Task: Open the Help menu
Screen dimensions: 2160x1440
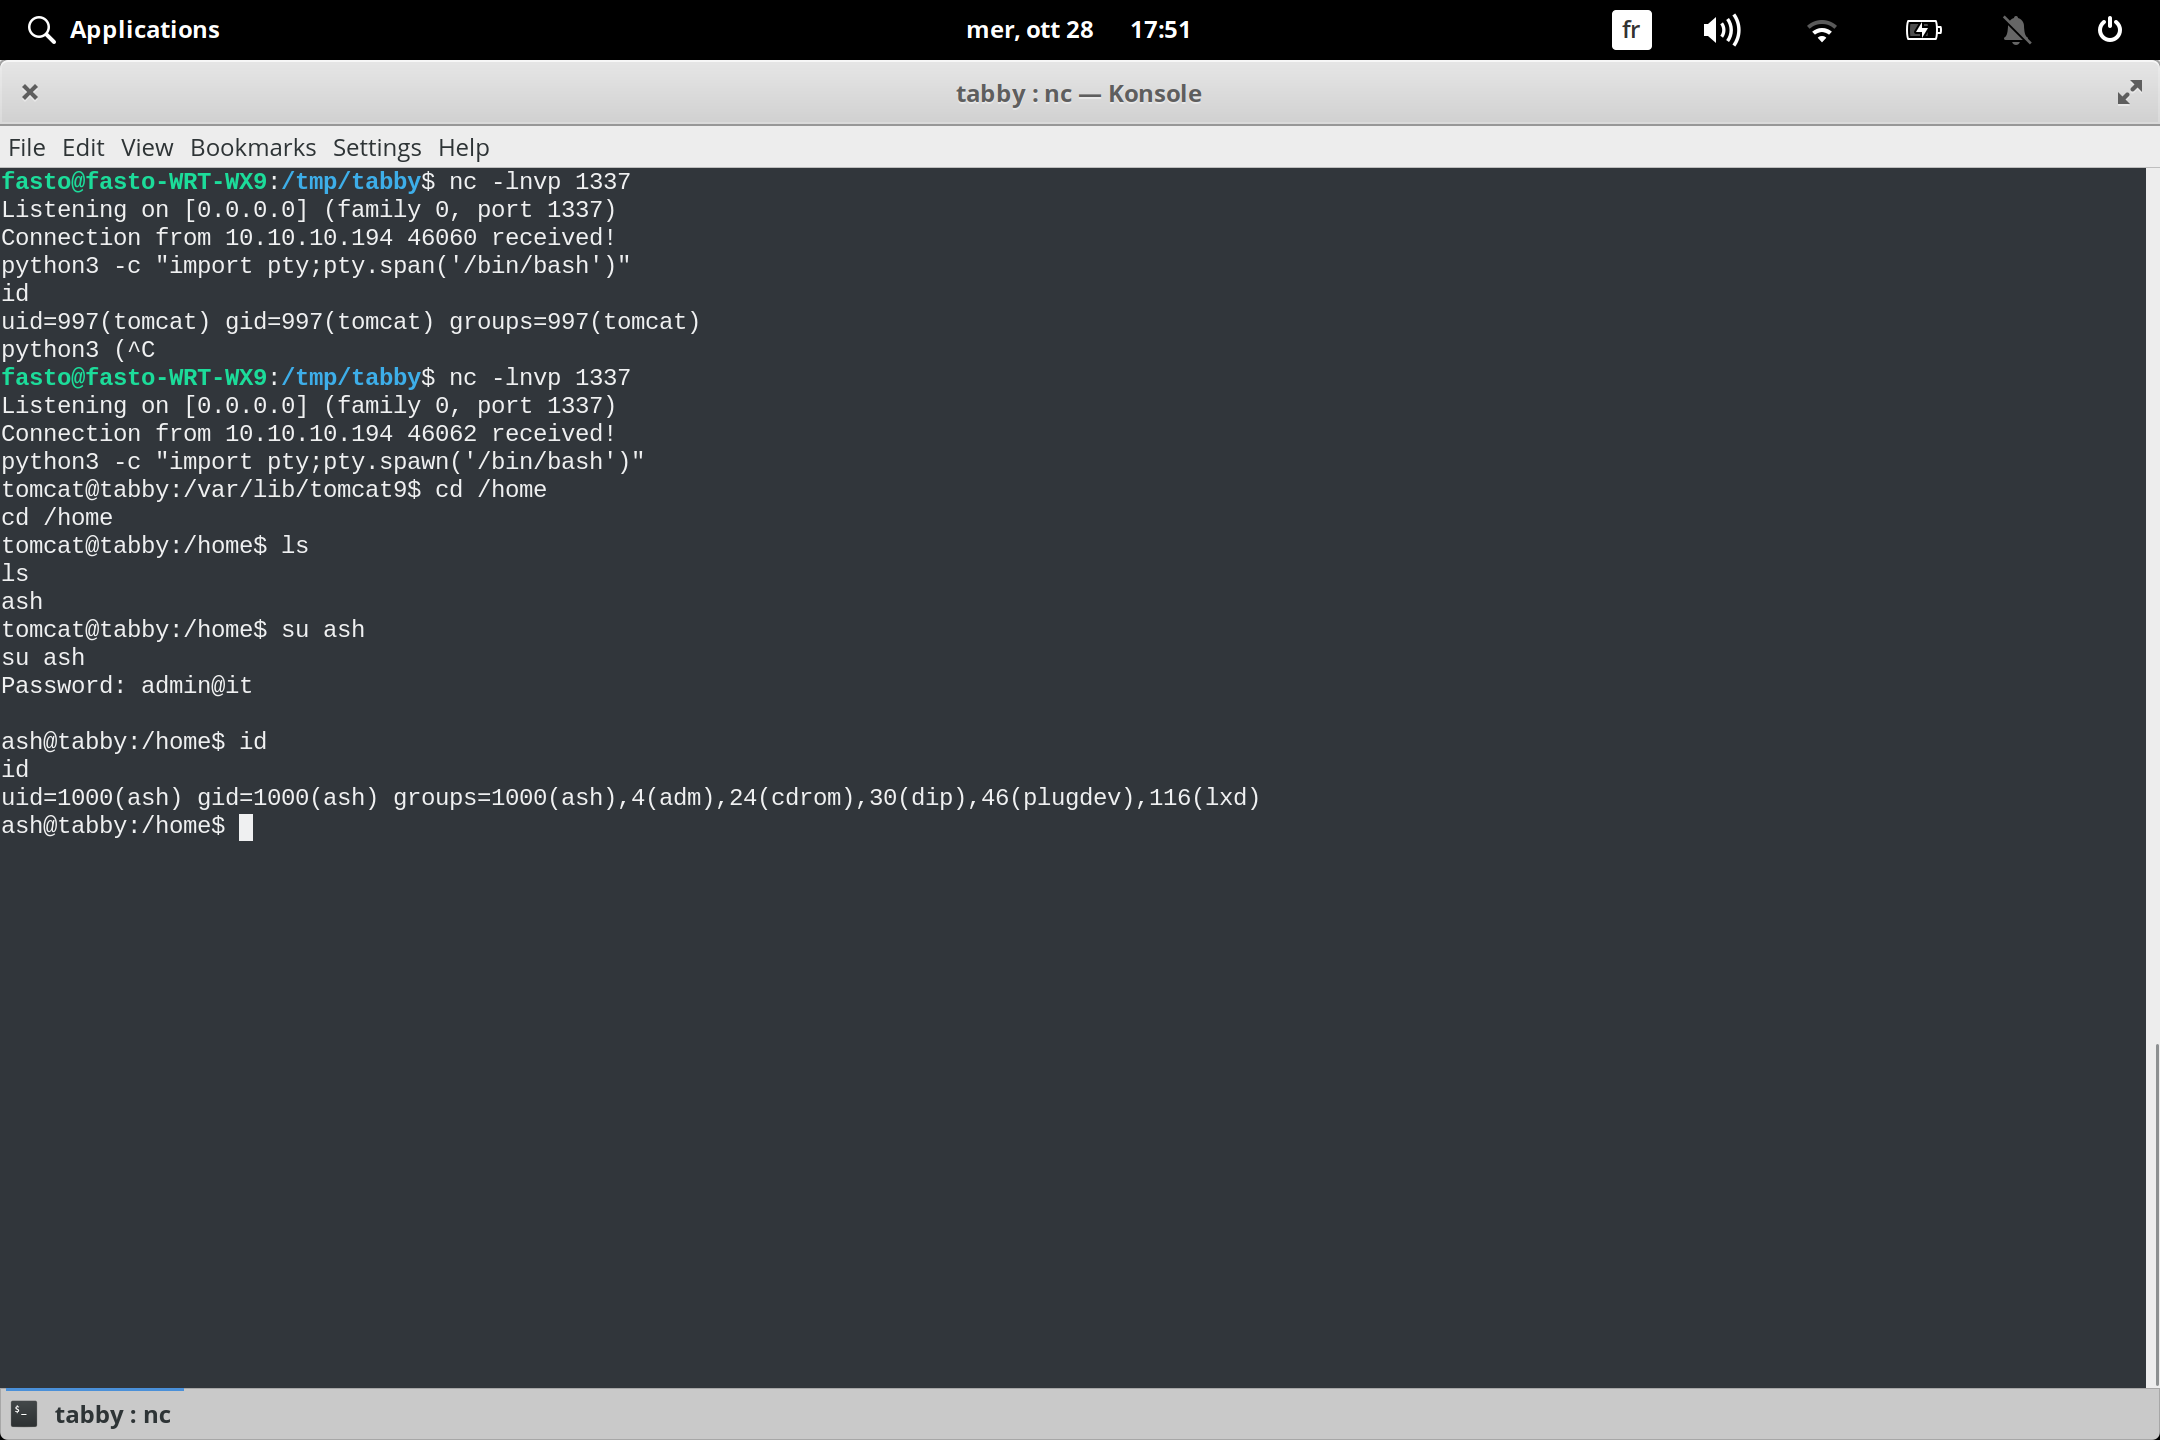Action: click(462, 147)
